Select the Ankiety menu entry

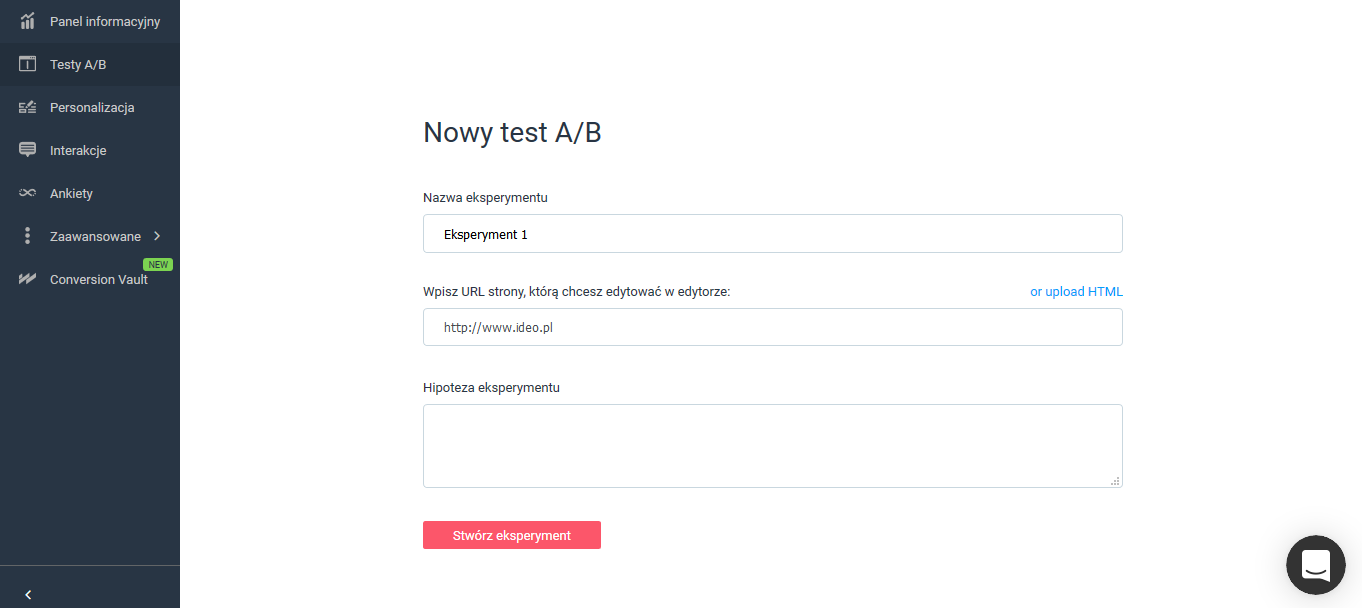click(x=71, y=193)
